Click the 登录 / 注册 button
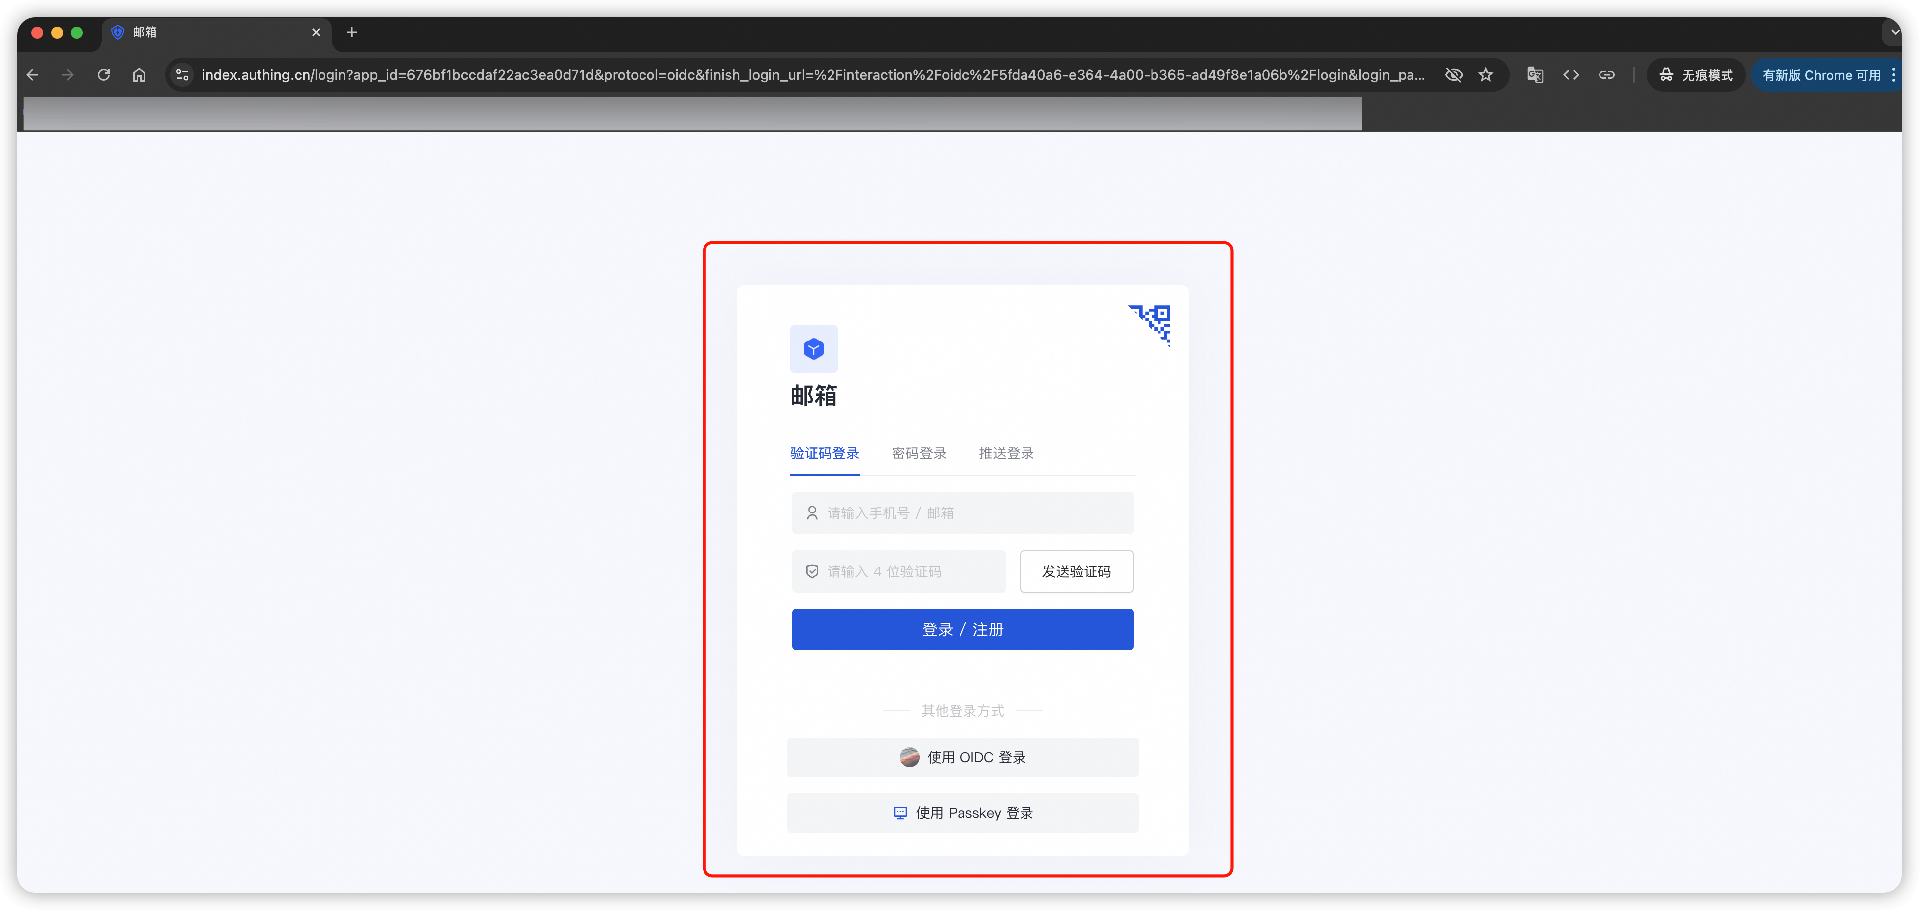Image resolution: width=1920 pixels, height=911 pixels. 963,629
